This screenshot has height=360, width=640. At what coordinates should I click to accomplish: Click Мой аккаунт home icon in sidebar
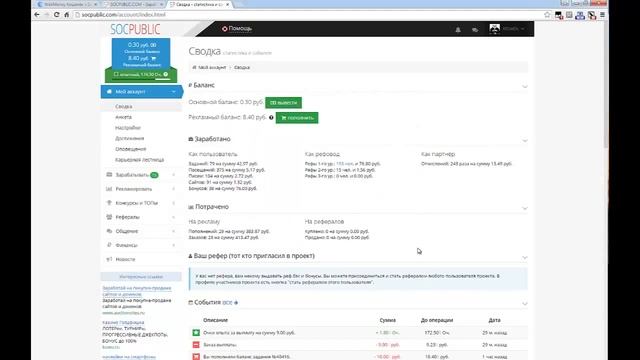tap(109, 91)
